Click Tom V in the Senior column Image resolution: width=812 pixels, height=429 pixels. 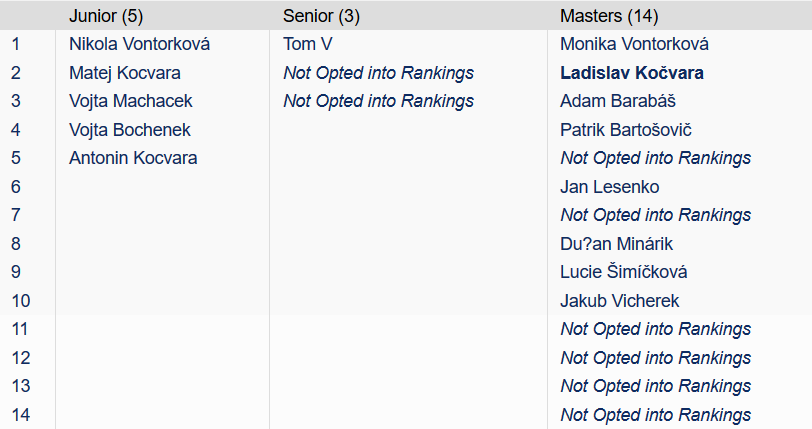308,44
